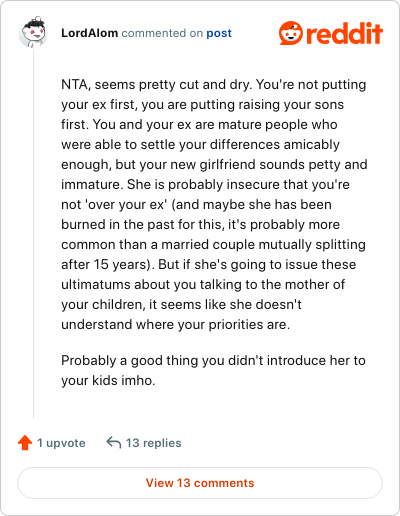
Task: Click the Reddit Snoo mascot logo
Action: [x=291, y=33]
